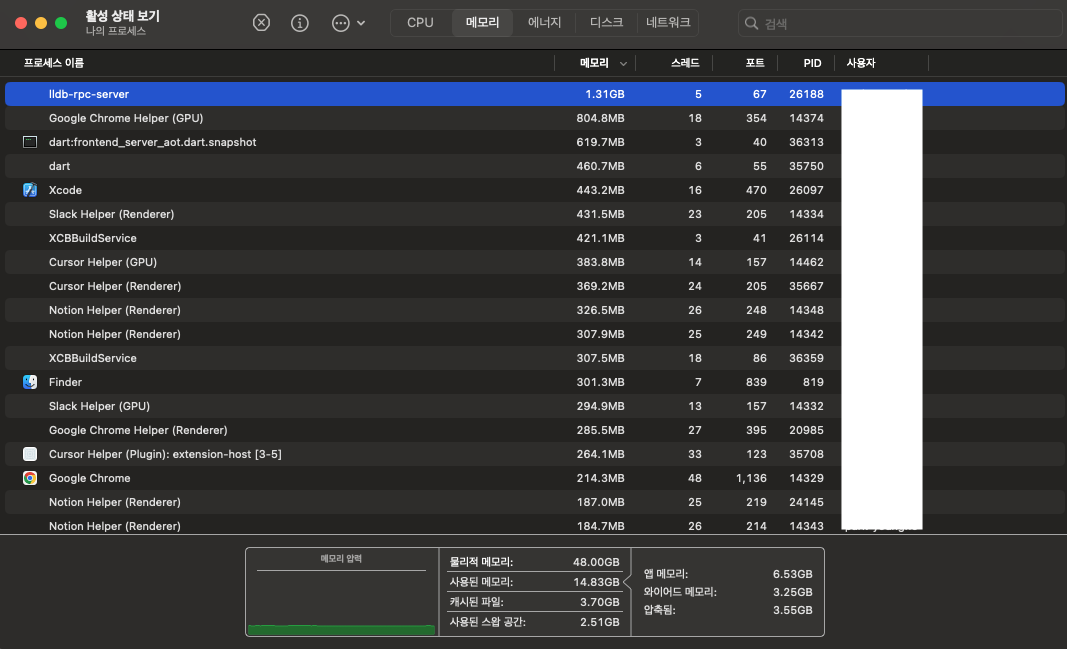Viewport: 1067px width, 649px height.
Task: Select the Xcode app icon
Action: click(x=30, y=190)
